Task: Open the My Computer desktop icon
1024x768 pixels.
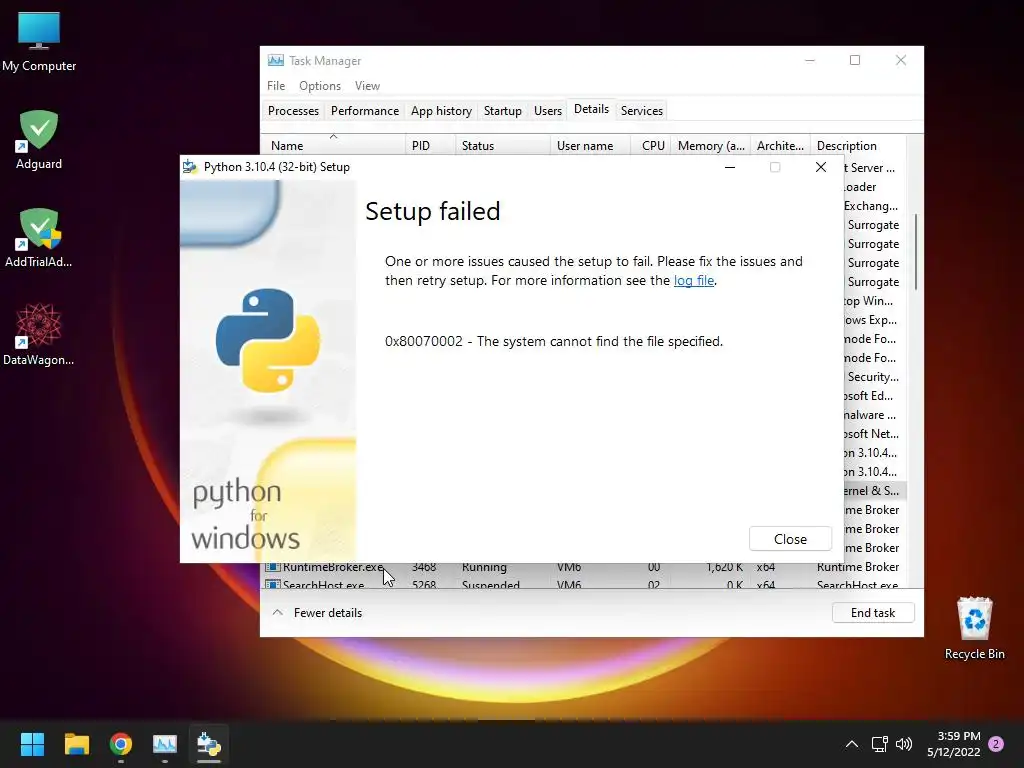Action: point(39,42)
